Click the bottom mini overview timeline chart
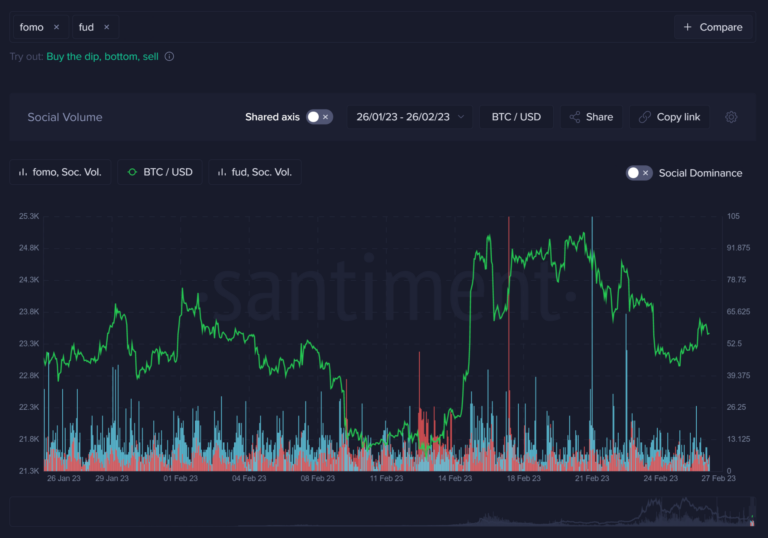Image resolution: width=768 pixels, height=538 pixels. pos(383,513)
